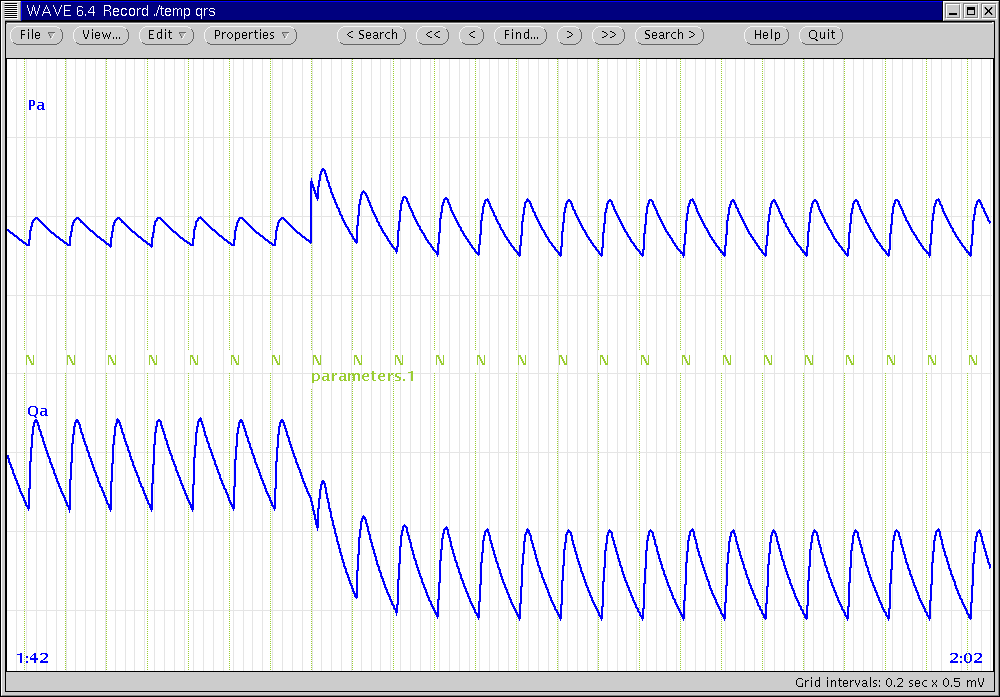
Task: Click the Quit button
Action: tap(822, 35)
